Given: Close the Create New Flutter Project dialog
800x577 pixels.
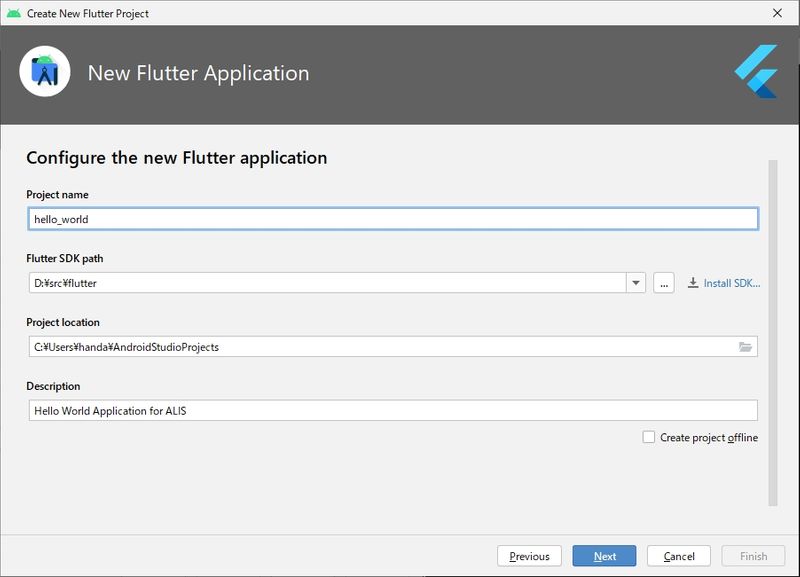Looking at the screenshot, I should [x=777, y=13].
